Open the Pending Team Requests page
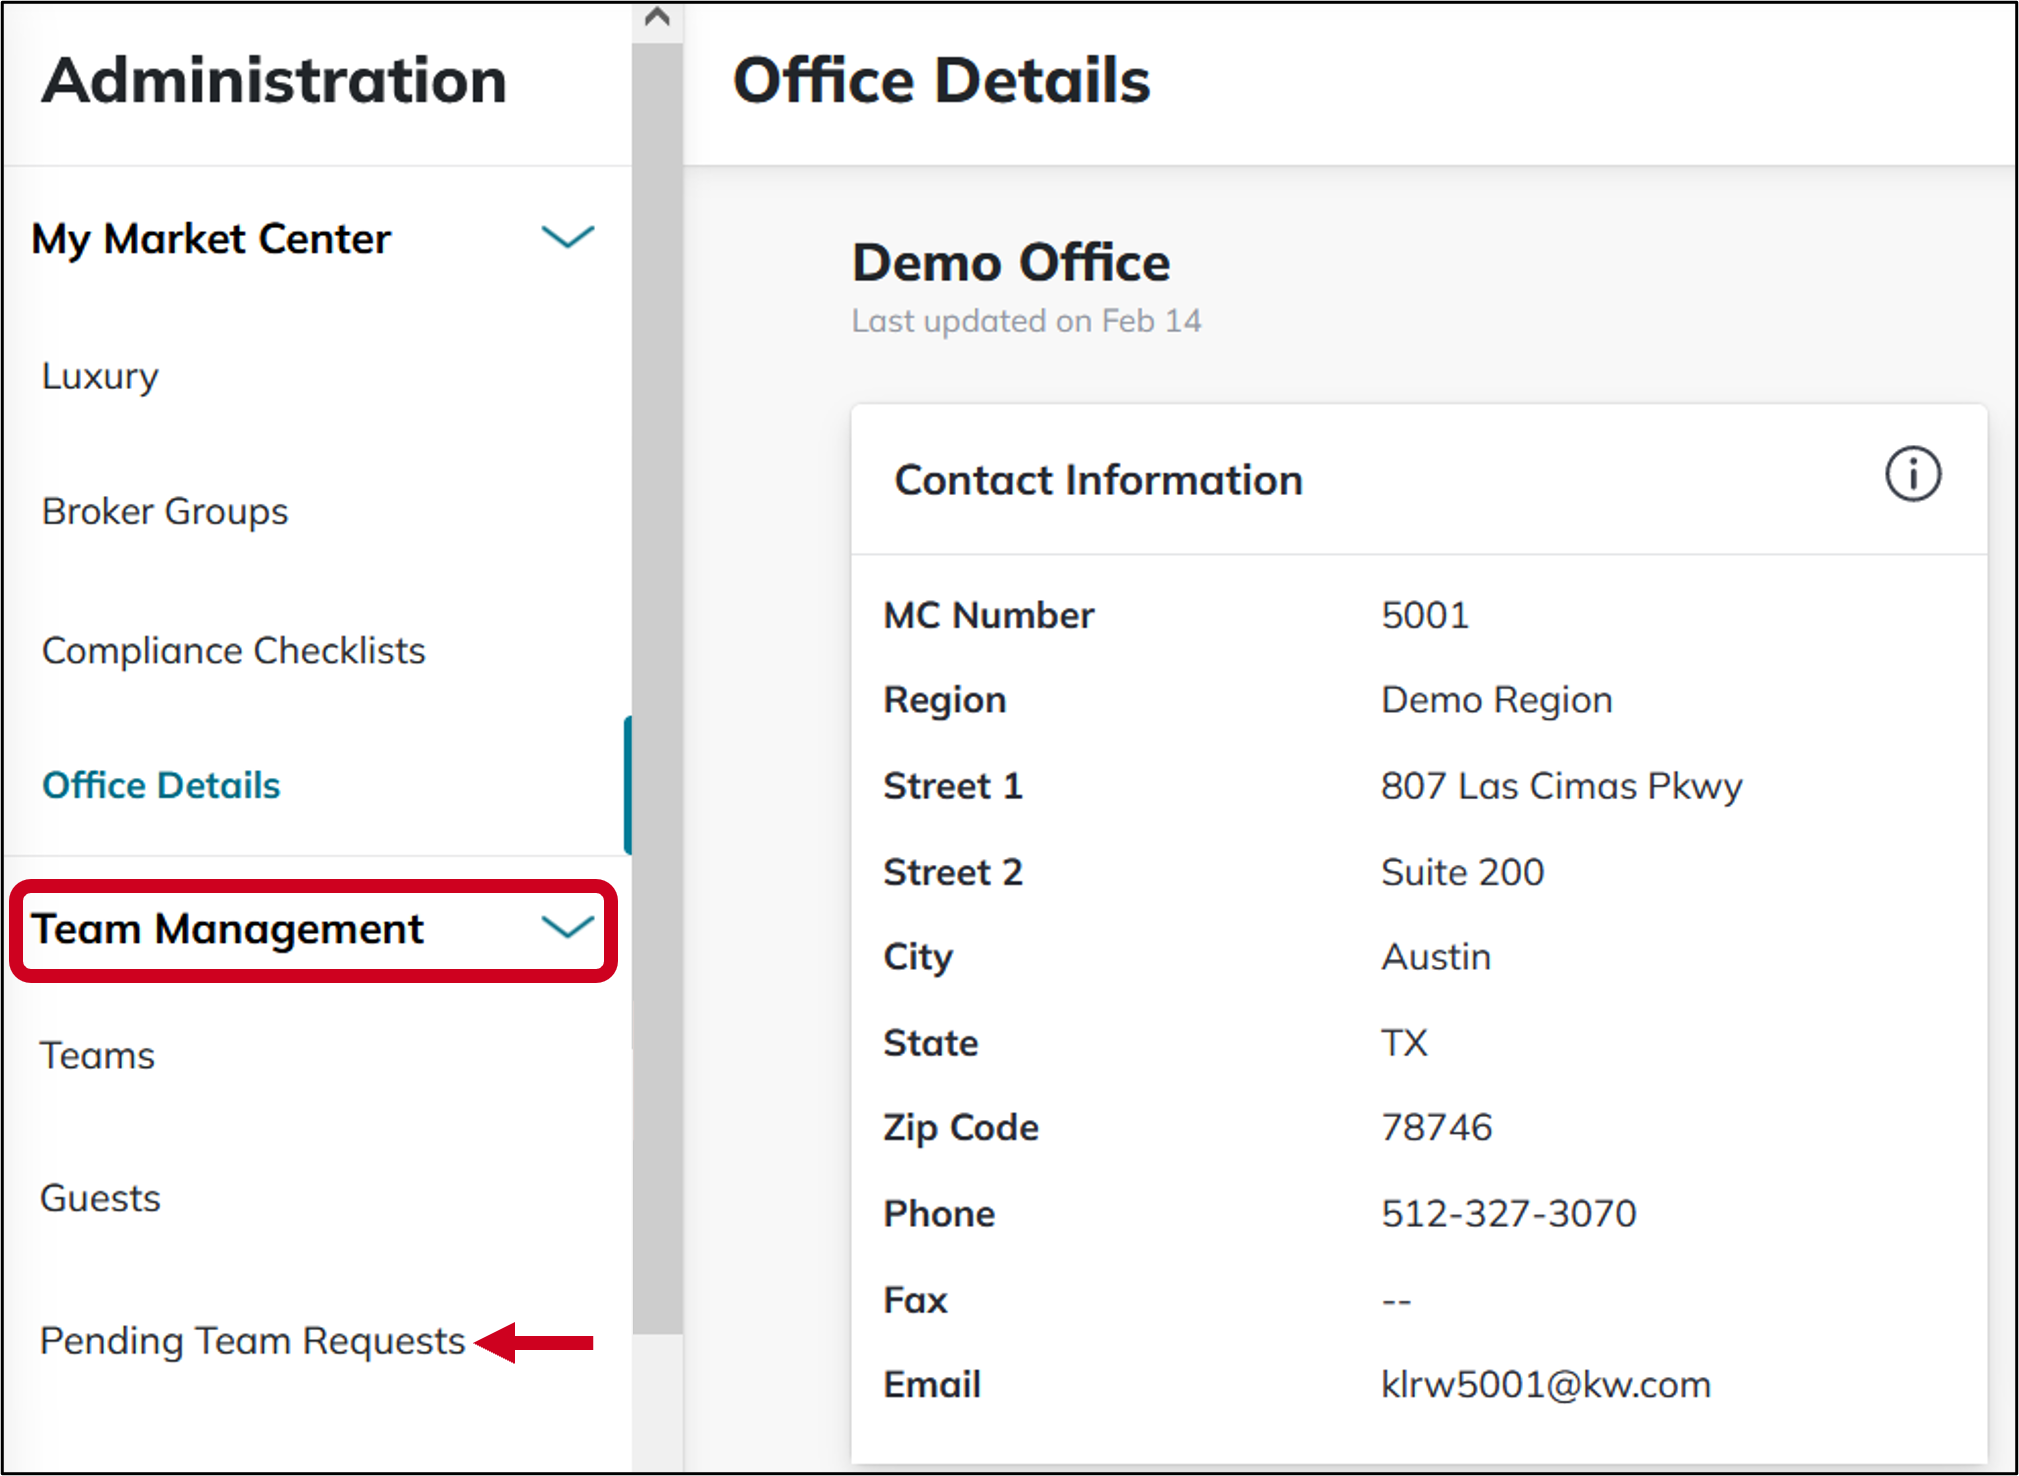Image resolution: width=2019 pixels, height=1476 pixels. pyautogui.click(x=251, y=1341)
